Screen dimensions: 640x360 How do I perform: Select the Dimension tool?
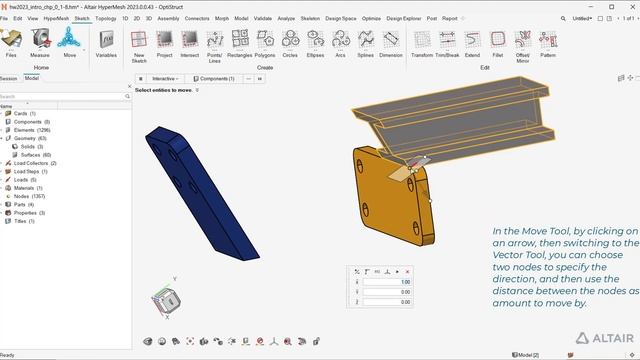pyautogui.click(x=391, y=43)
